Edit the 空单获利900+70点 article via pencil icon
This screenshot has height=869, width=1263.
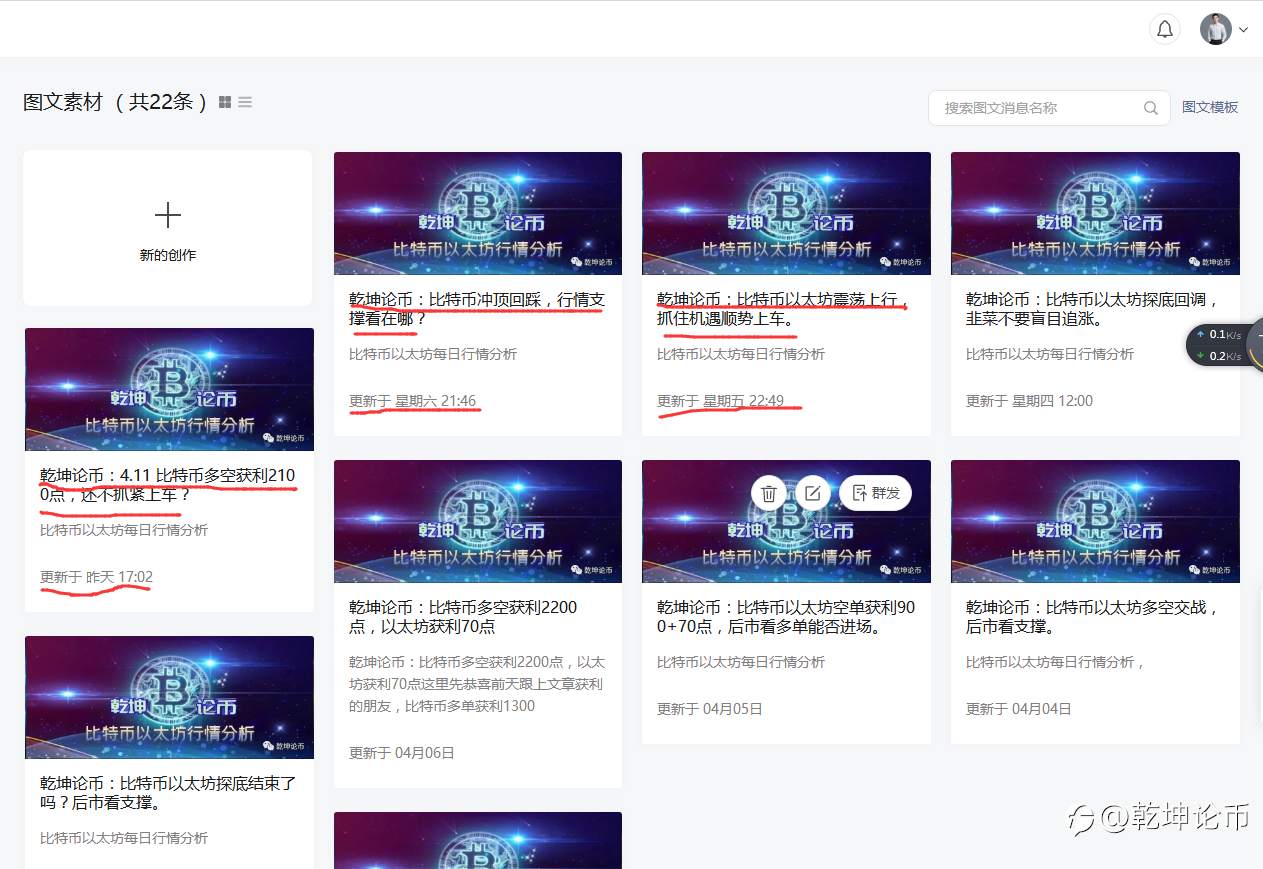click(813, 493)
